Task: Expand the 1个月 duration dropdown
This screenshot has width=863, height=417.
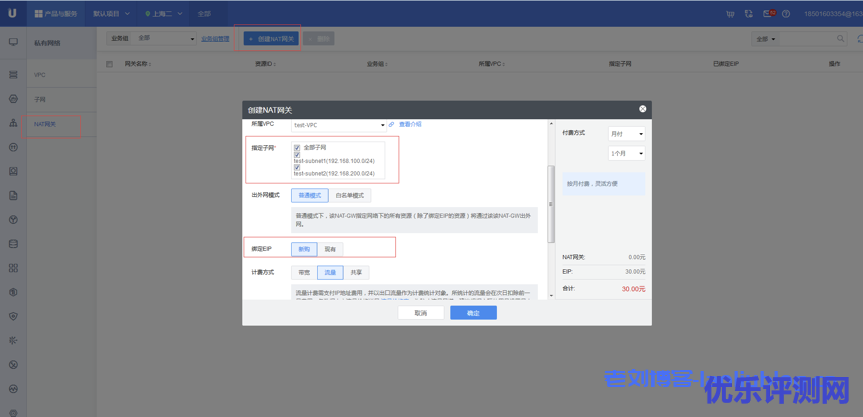Action: (626, 153)
